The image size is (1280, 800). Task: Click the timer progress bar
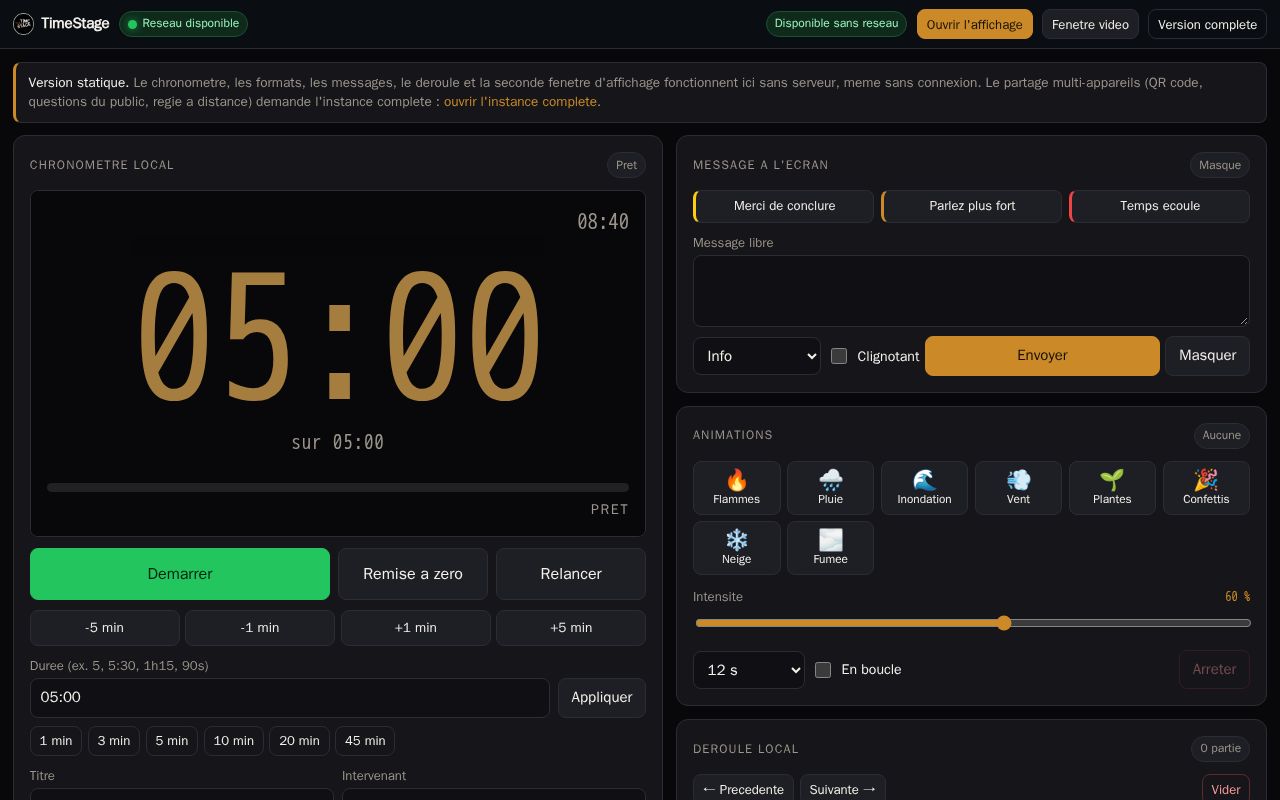338,488
